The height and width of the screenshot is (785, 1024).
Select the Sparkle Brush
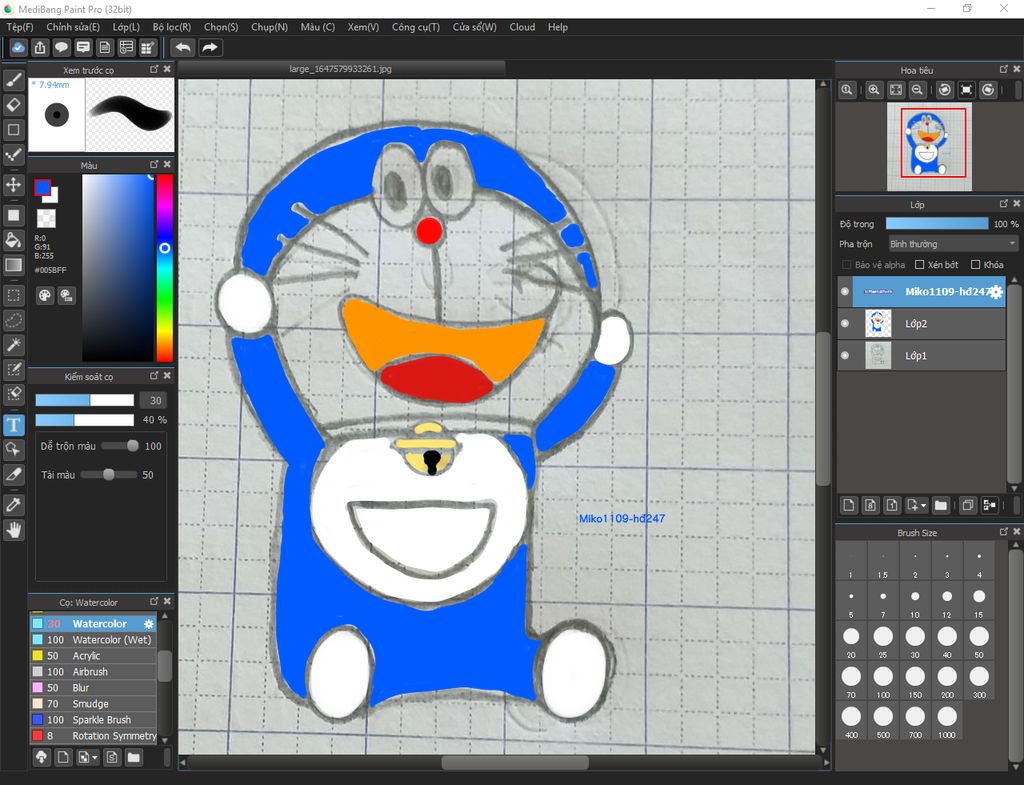(x=93, y=720)
